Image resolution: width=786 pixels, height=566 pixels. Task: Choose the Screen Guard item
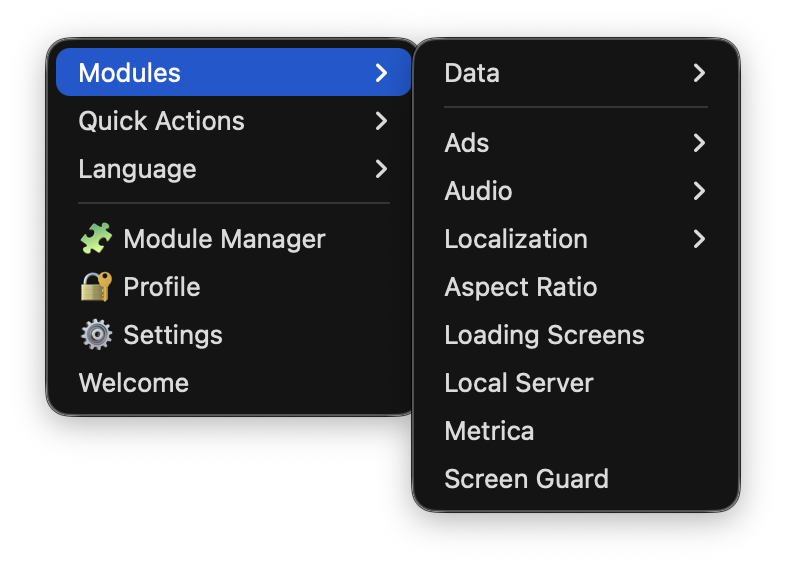(x=526, y=479)
